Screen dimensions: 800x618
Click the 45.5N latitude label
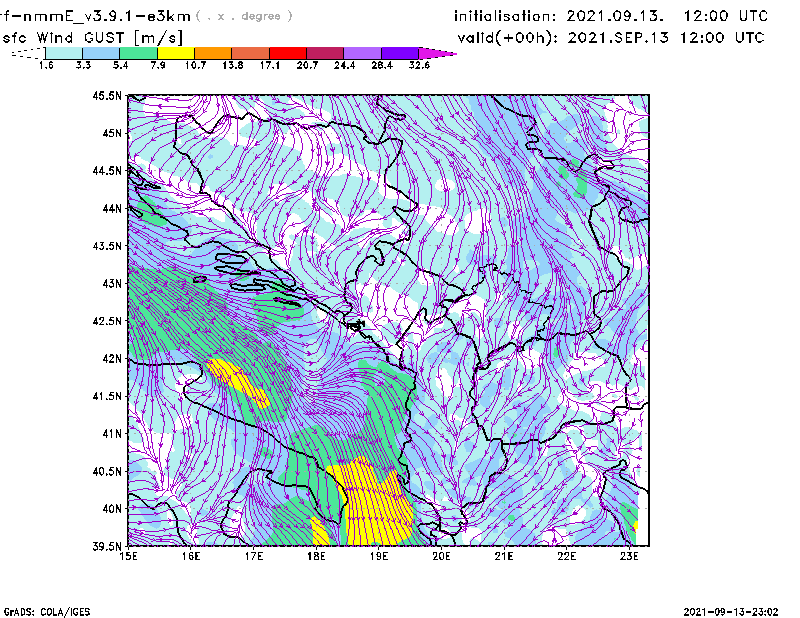click(x=107, y=96)
